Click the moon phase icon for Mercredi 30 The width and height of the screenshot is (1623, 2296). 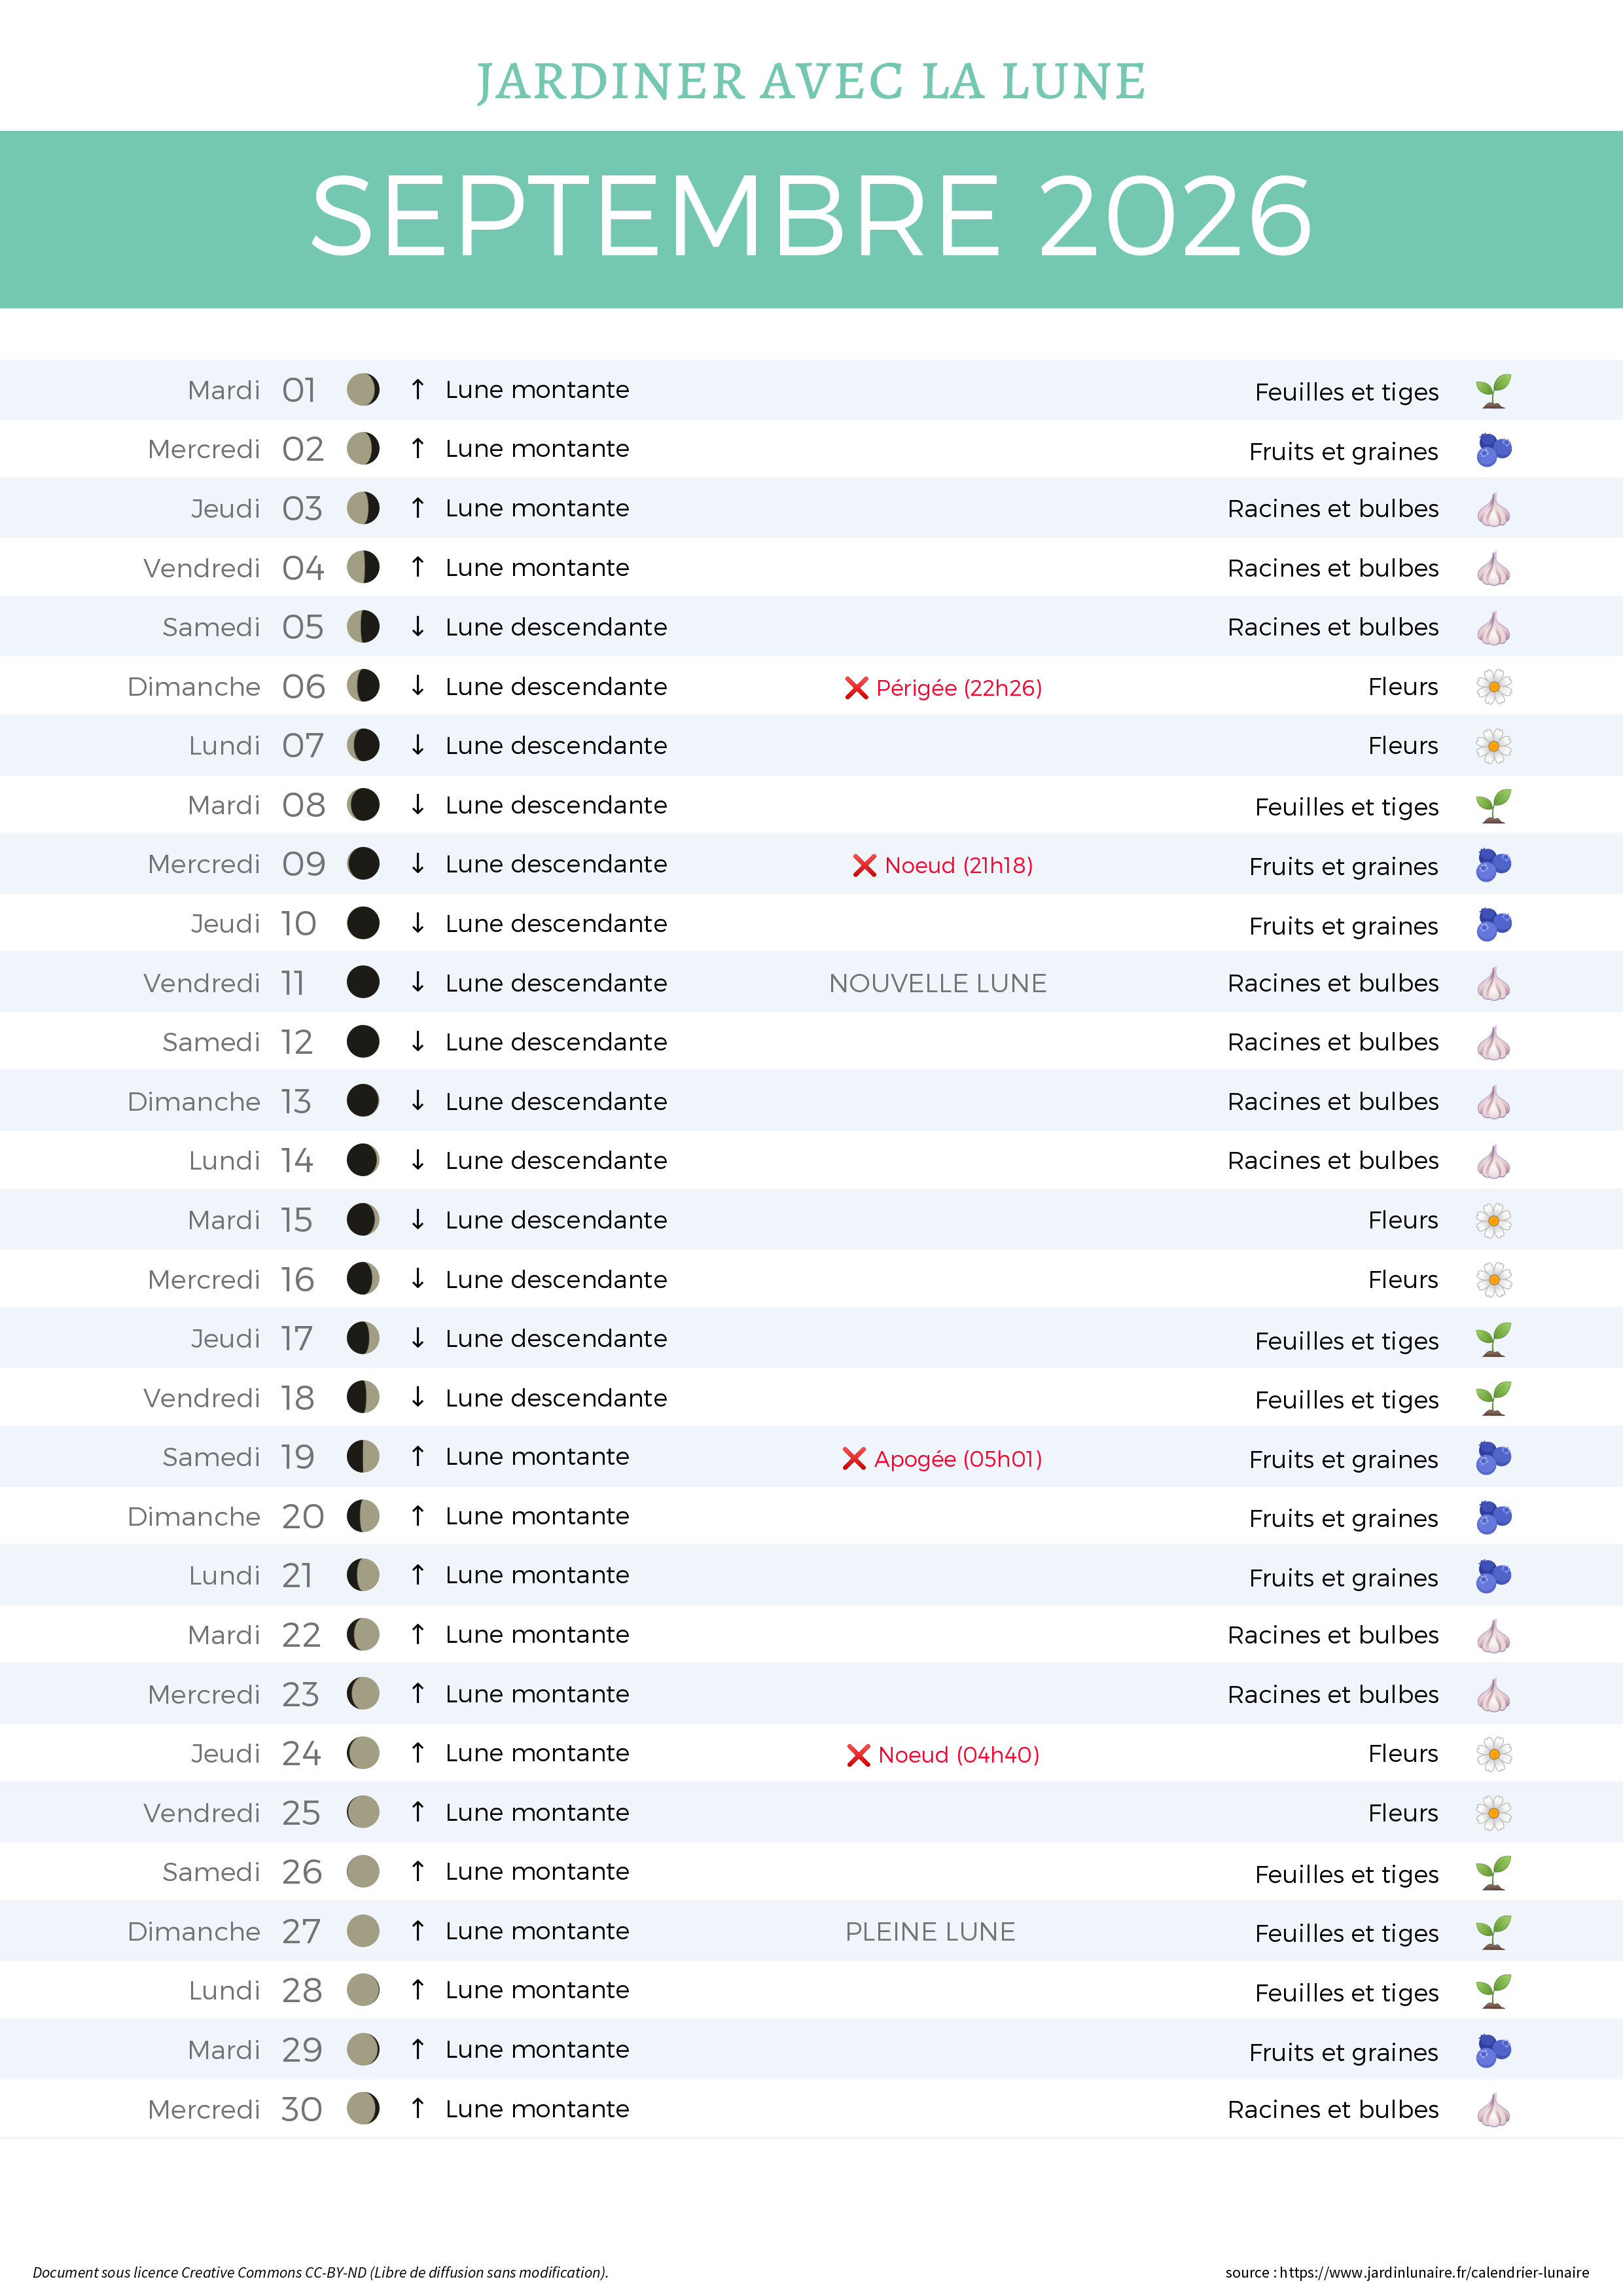coord(363,2108)
